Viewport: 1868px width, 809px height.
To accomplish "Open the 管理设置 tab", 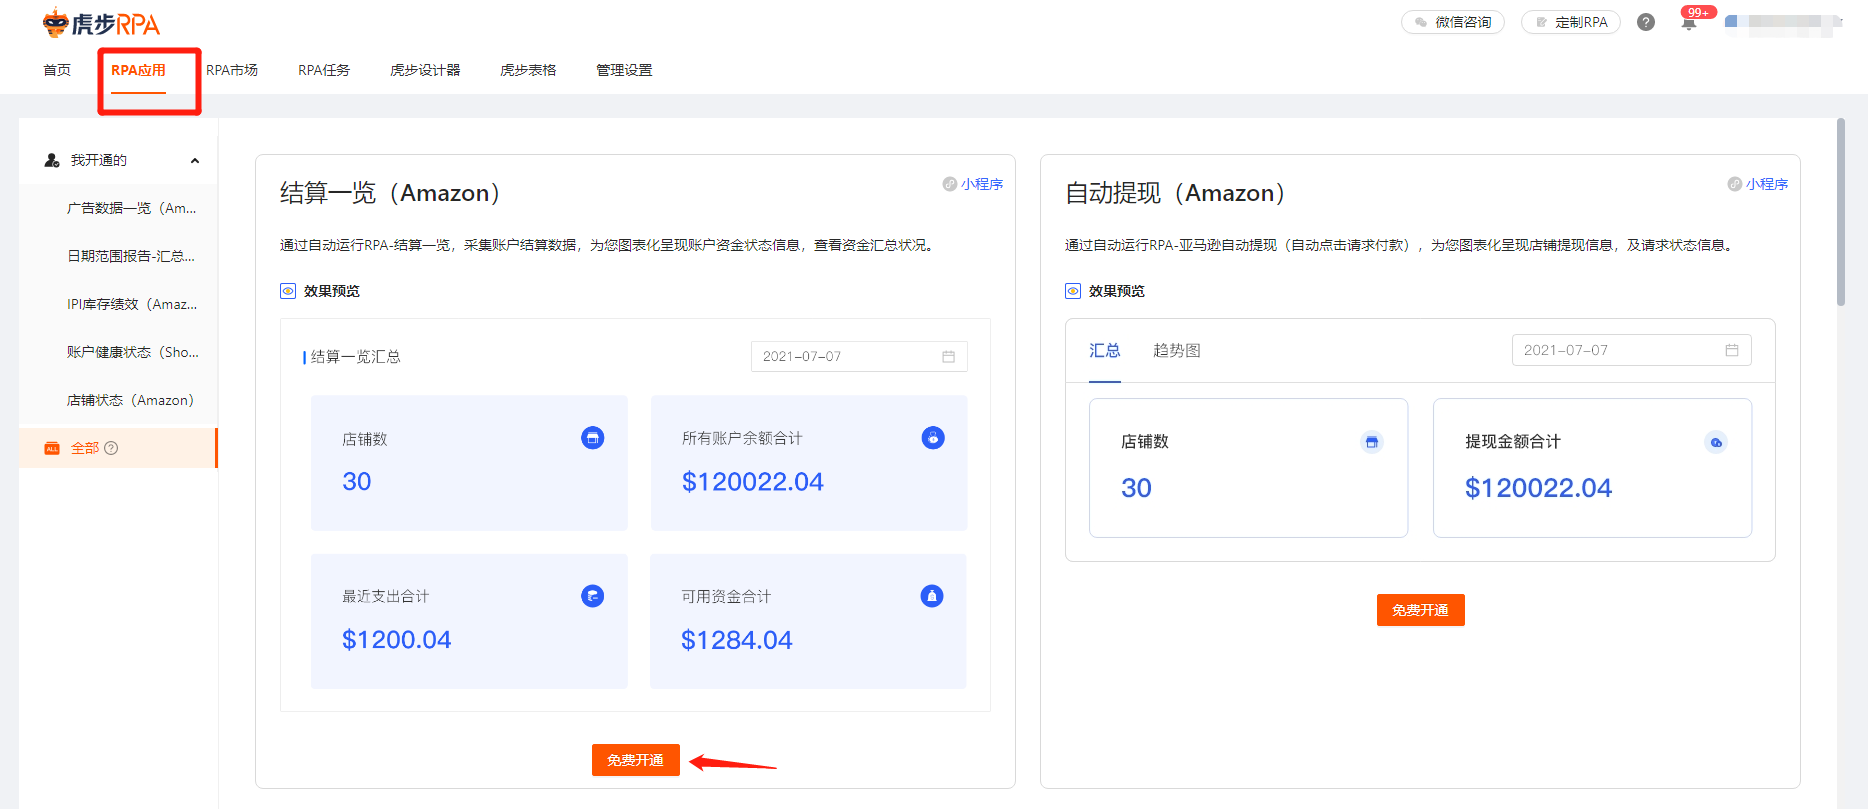I will pyautogui.click(x=624, y=70).
